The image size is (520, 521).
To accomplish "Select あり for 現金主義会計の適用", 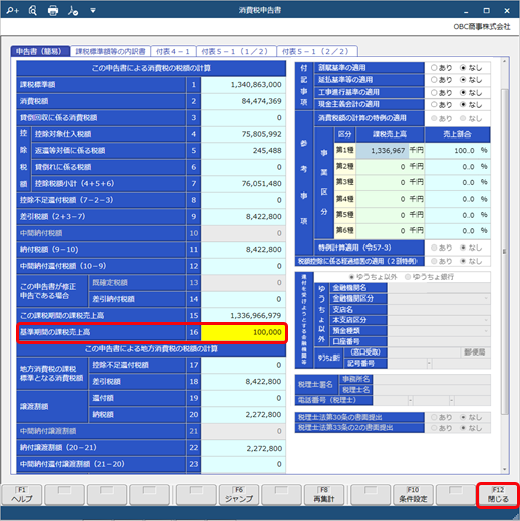I will tap(434, 104).
